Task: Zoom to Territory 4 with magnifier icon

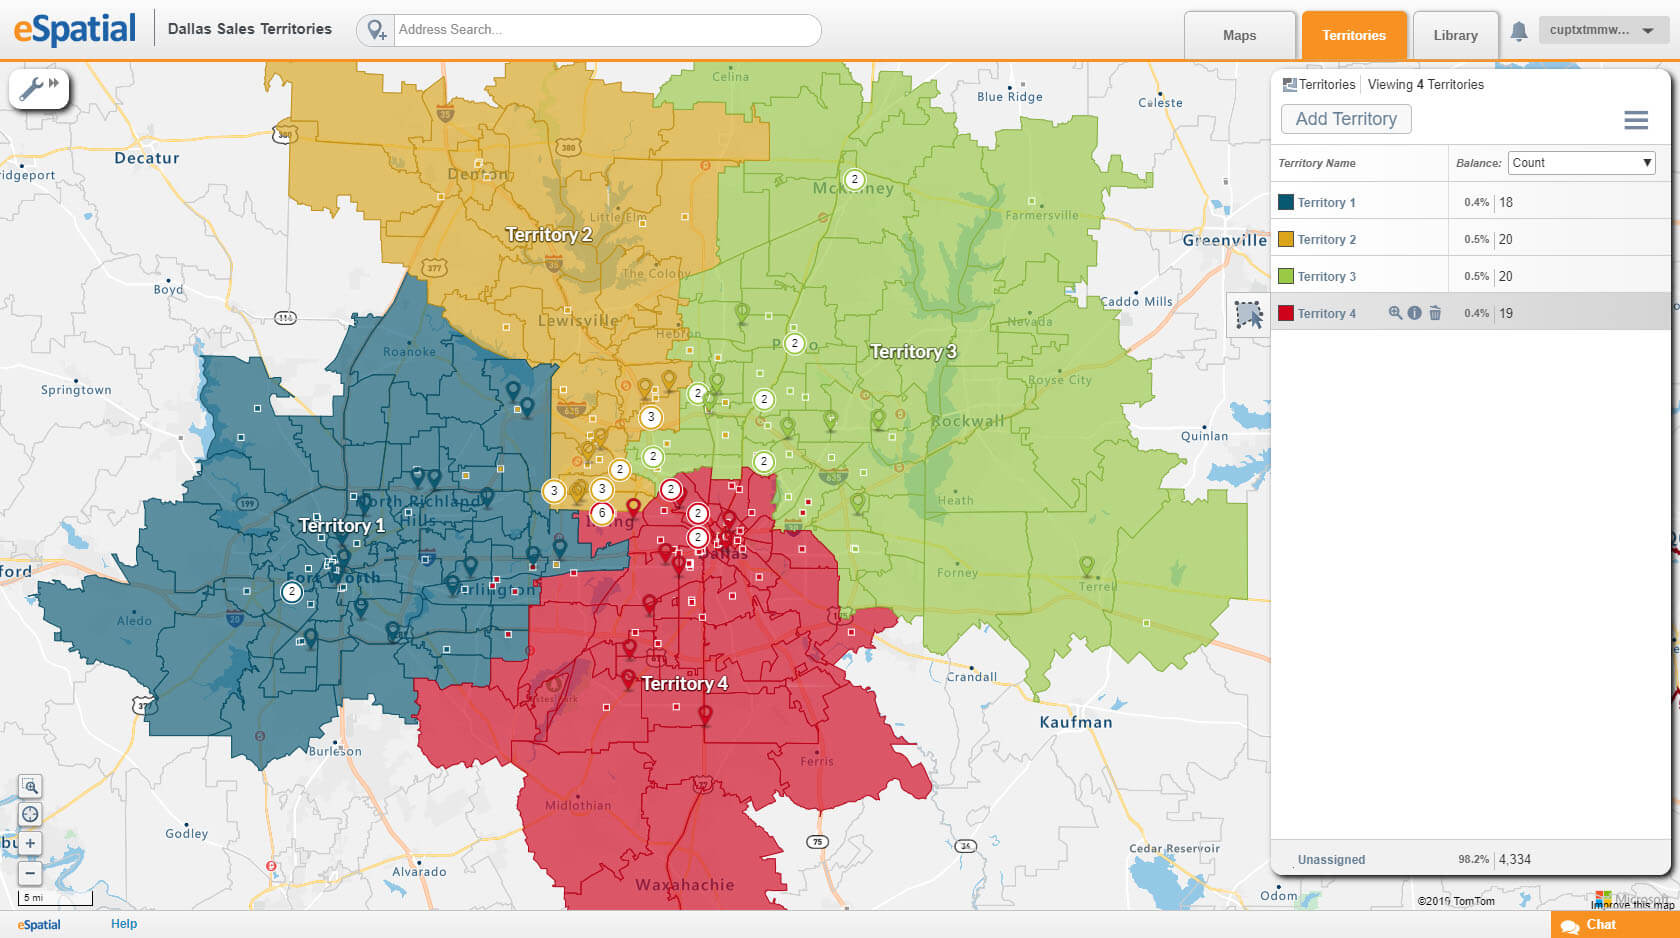Action: coord(1395,313)
